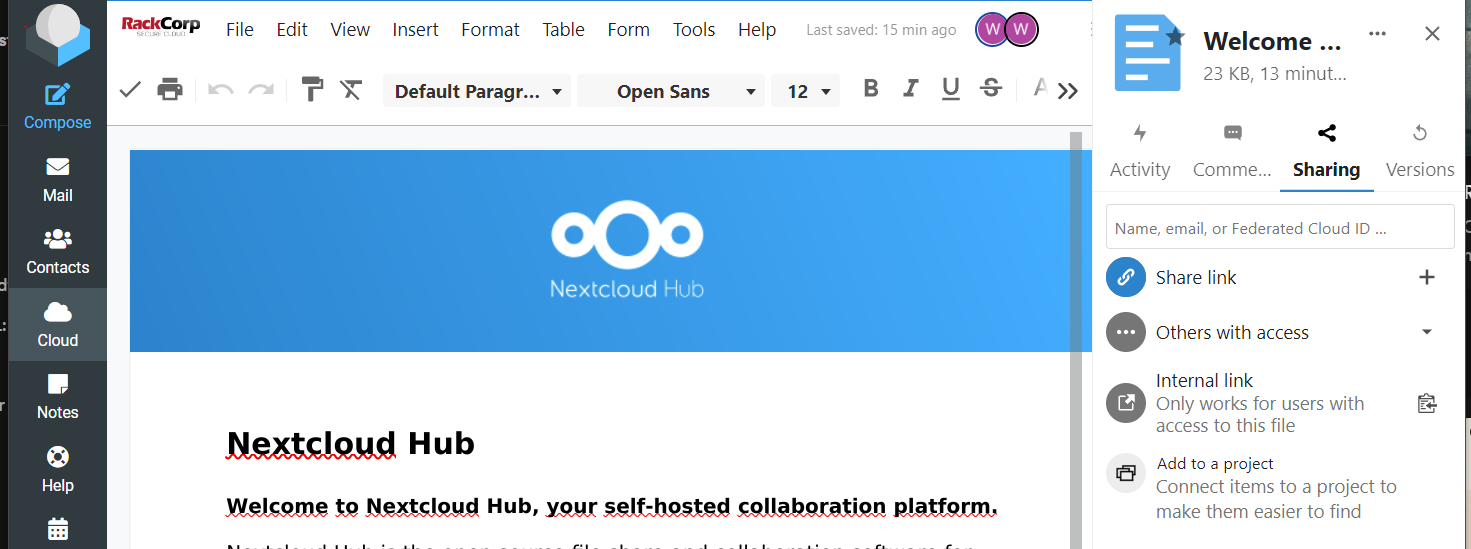
Task: Open the font size 12 dropdown
Action: pos(805,91)
